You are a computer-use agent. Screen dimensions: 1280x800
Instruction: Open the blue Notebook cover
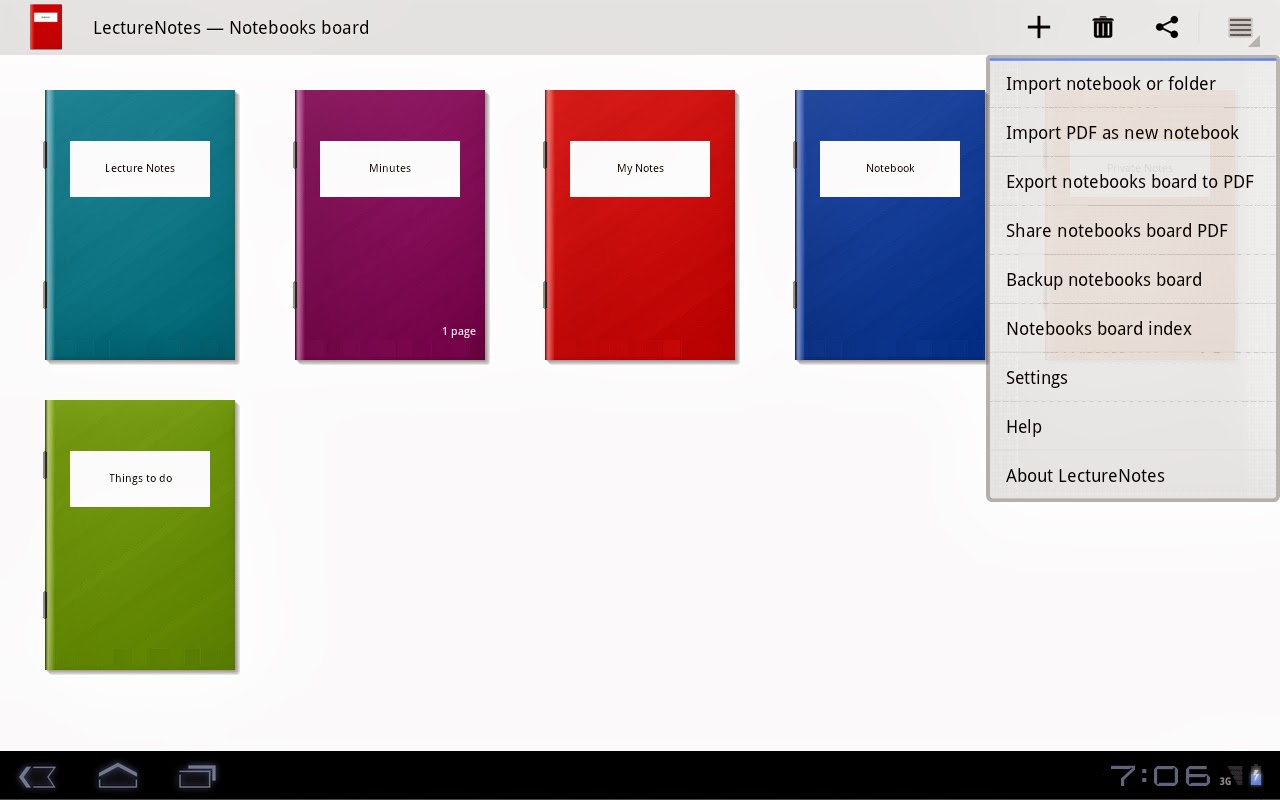pos(890,225)
